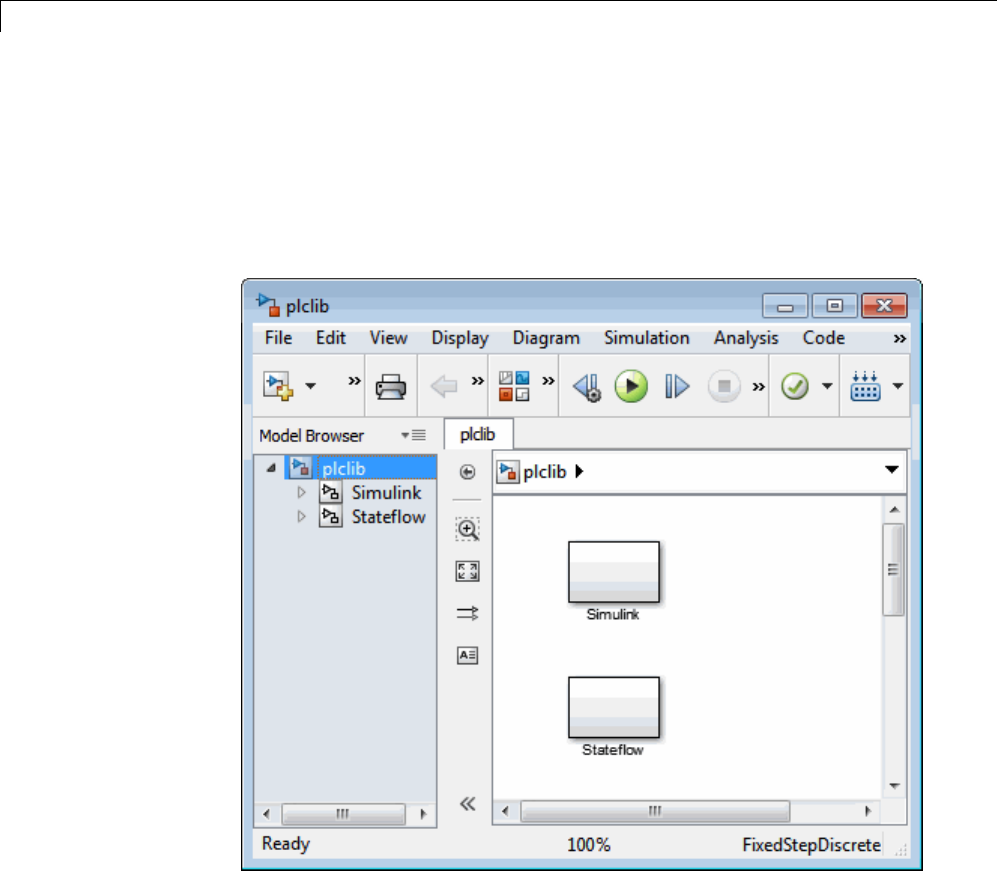Screen dimensions: 997x871
Task: Expand toolbar overflow chevron after New Model
Action: pos(354,381)
